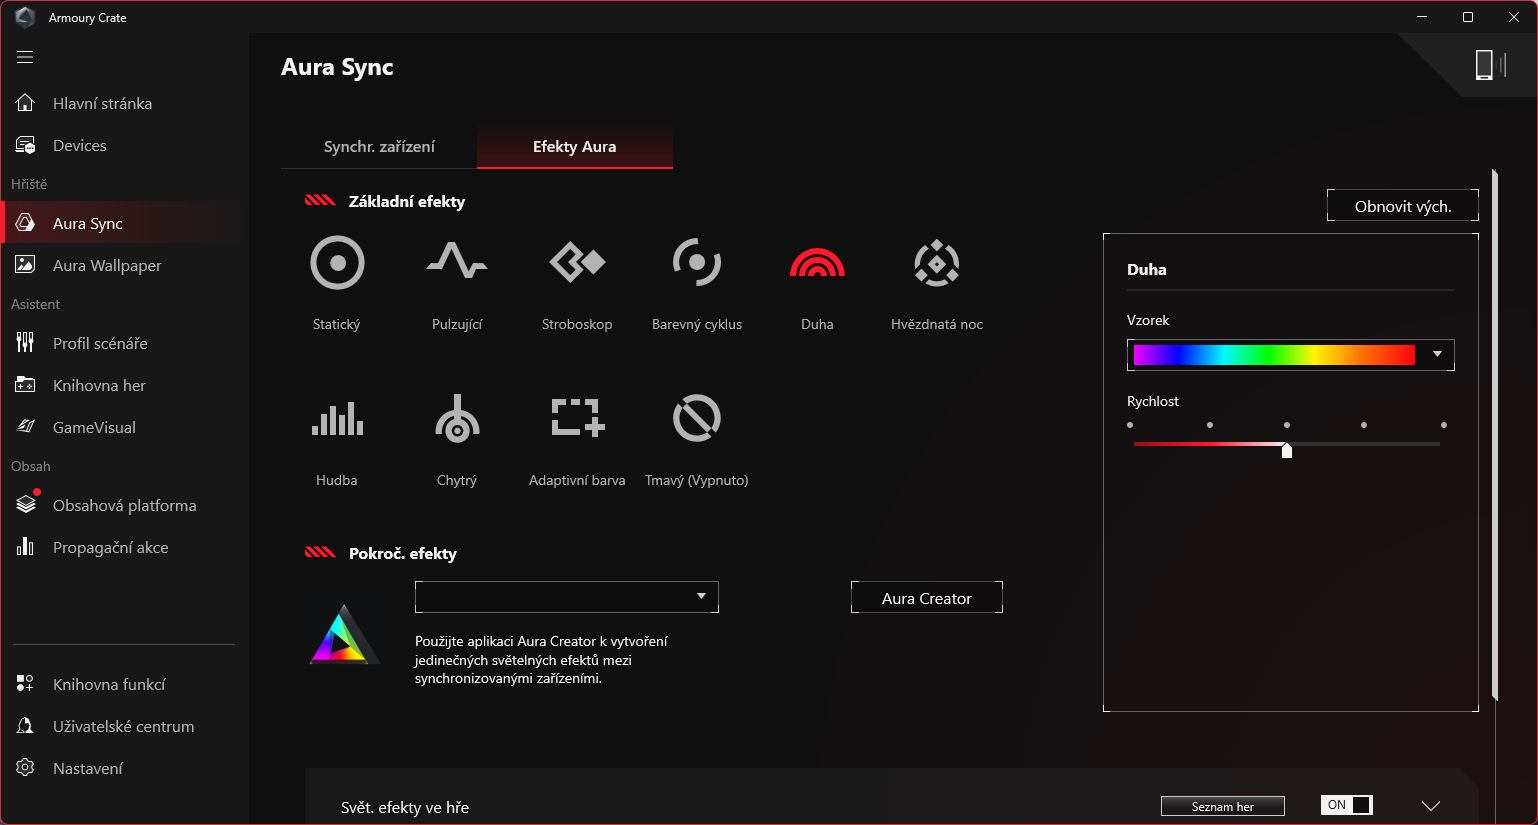Minimize the Armoury Crate window
The image size is (1538, 825).
coord(1422,17)
